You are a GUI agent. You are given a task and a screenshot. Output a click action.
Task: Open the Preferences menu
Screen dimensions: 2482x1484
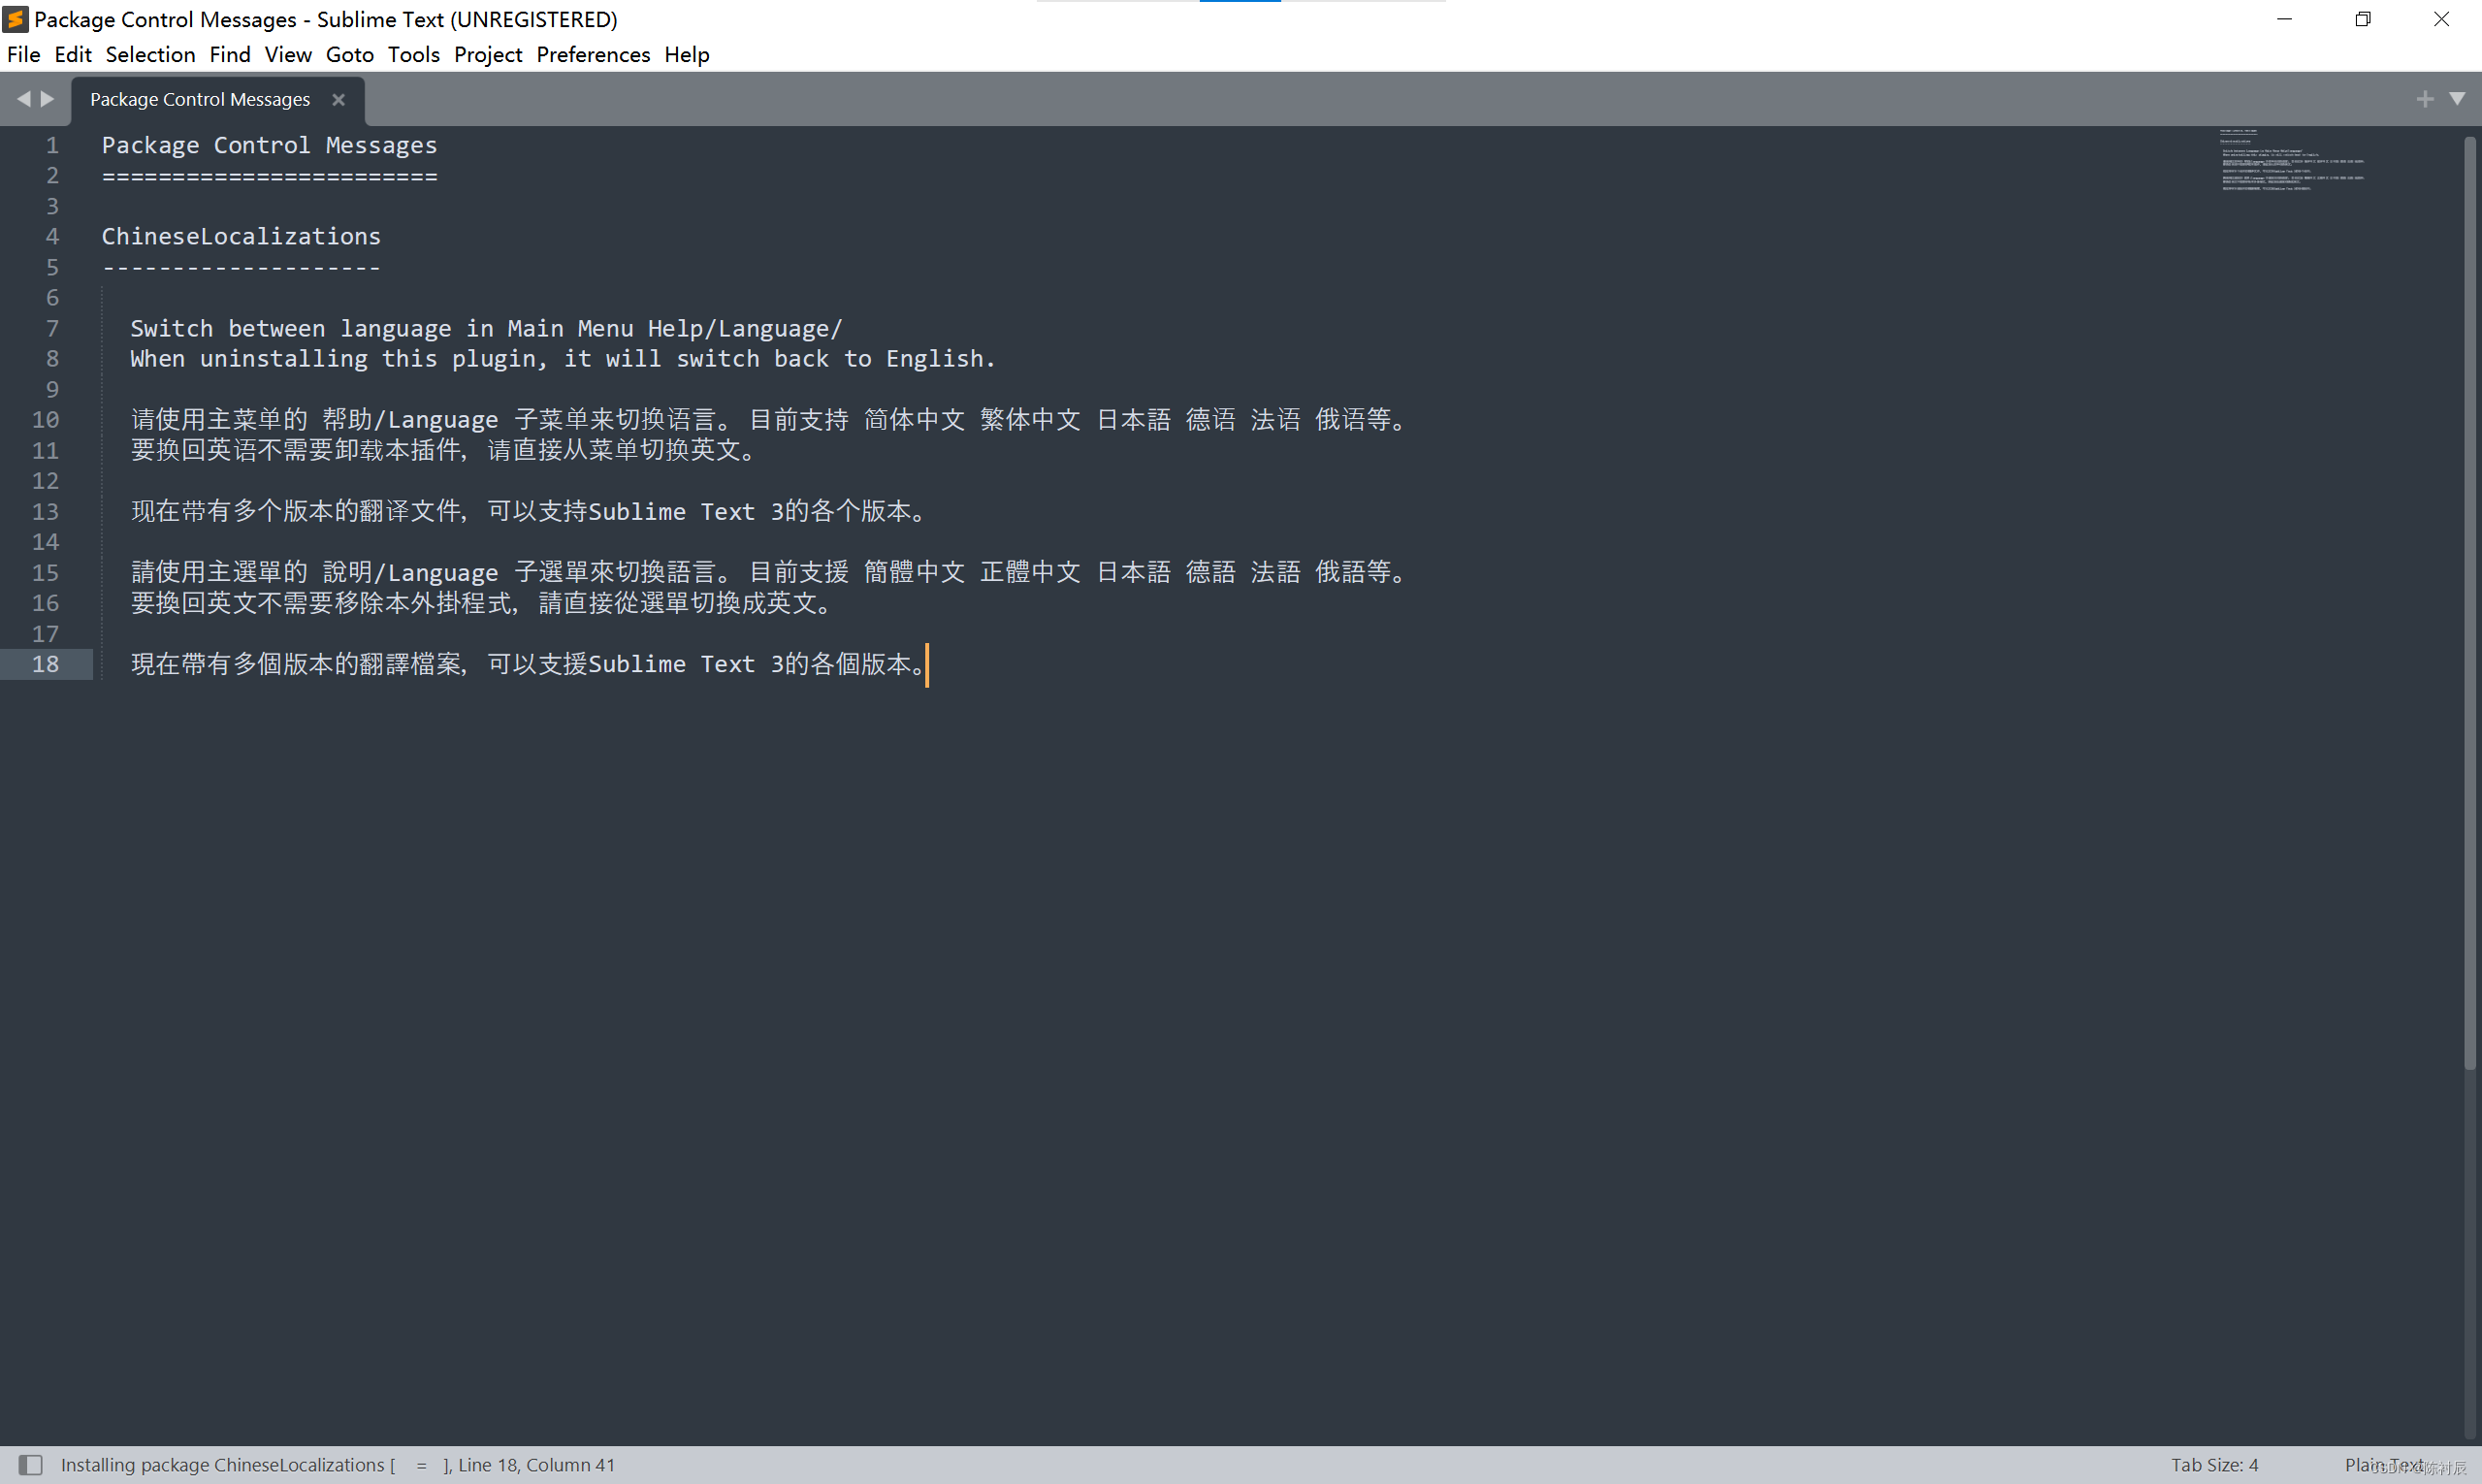593,55
